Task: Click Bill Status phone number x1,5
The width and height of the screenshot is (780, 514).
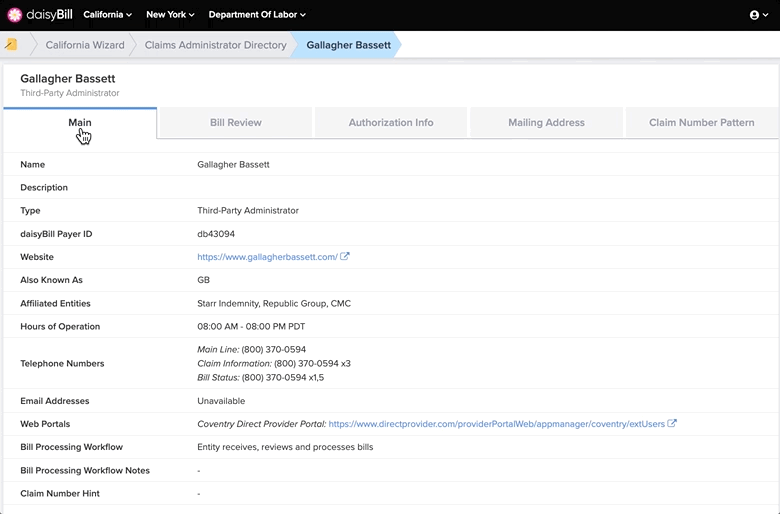Action: tap(283, 377)
